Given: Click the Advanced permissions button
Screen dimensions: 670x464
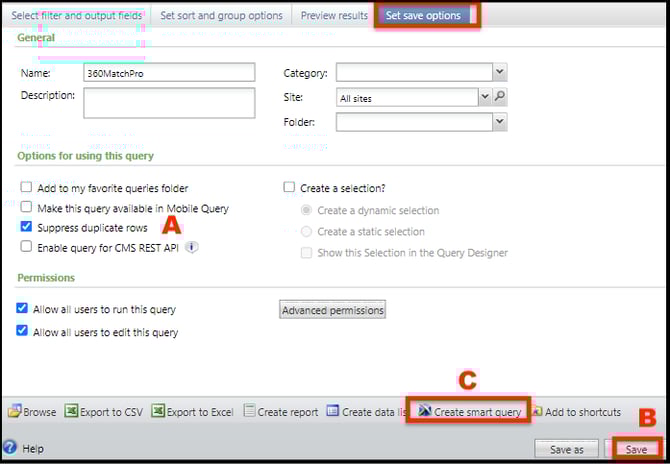Looking at the screenshot, I should [332, 310].
